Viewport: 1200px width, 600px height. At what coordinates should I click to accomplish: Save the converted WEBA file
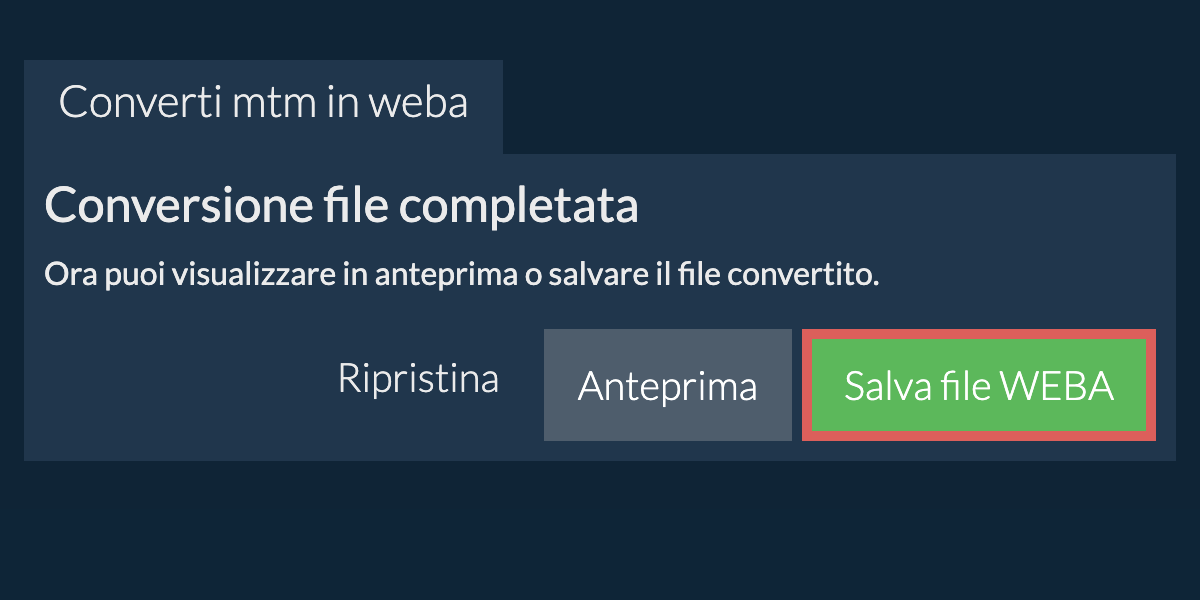tap(978, 385)
